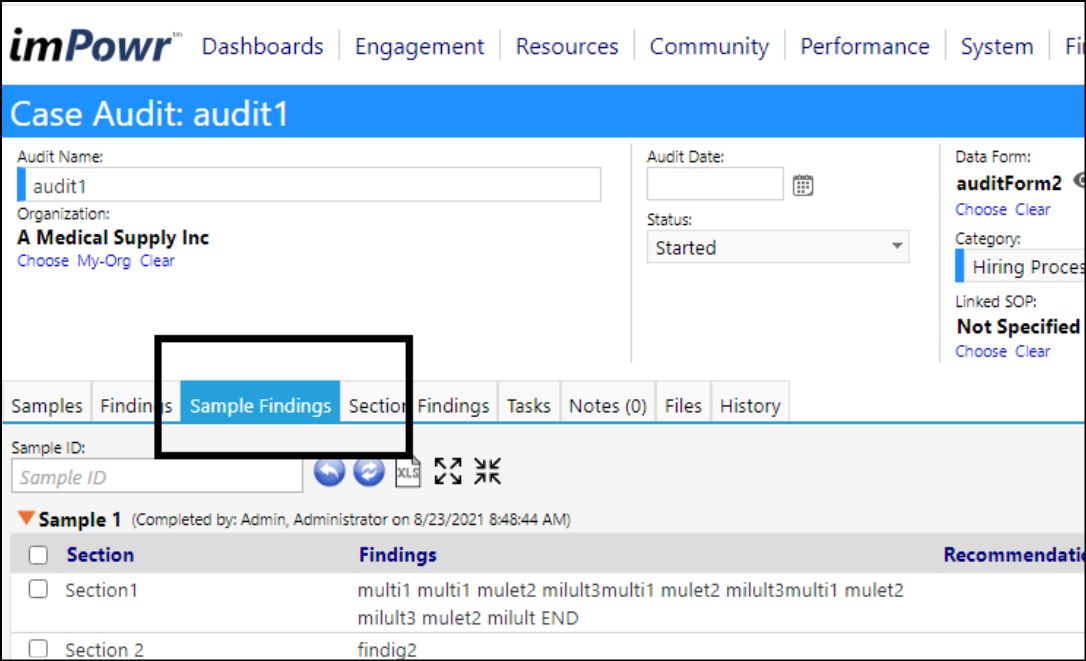
Task: Click the blue back arrow icon
Action: click(329, 472)
